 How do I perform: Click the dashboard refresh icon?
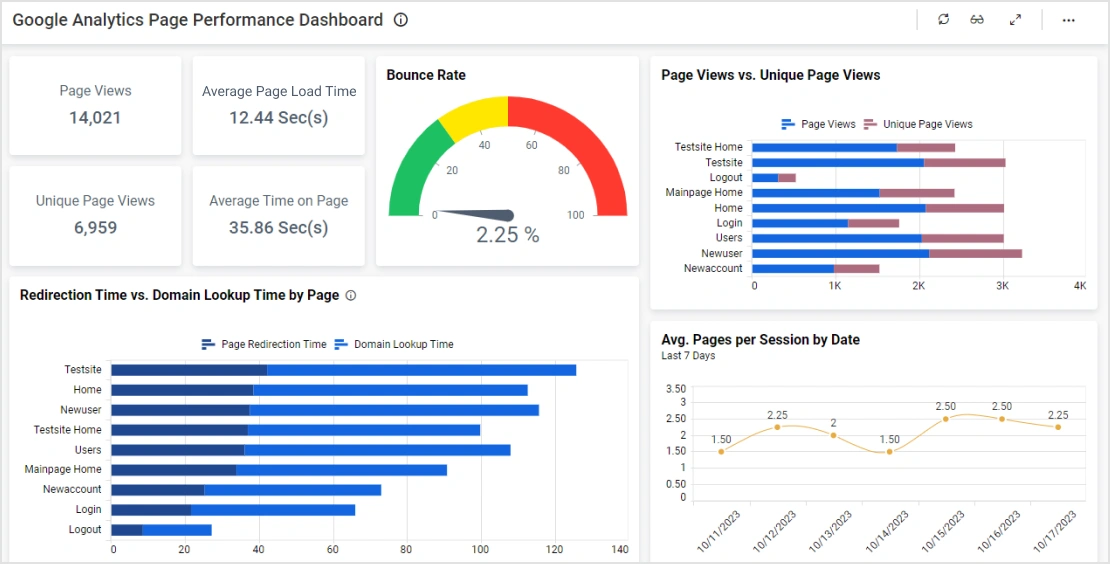(943, 20)
